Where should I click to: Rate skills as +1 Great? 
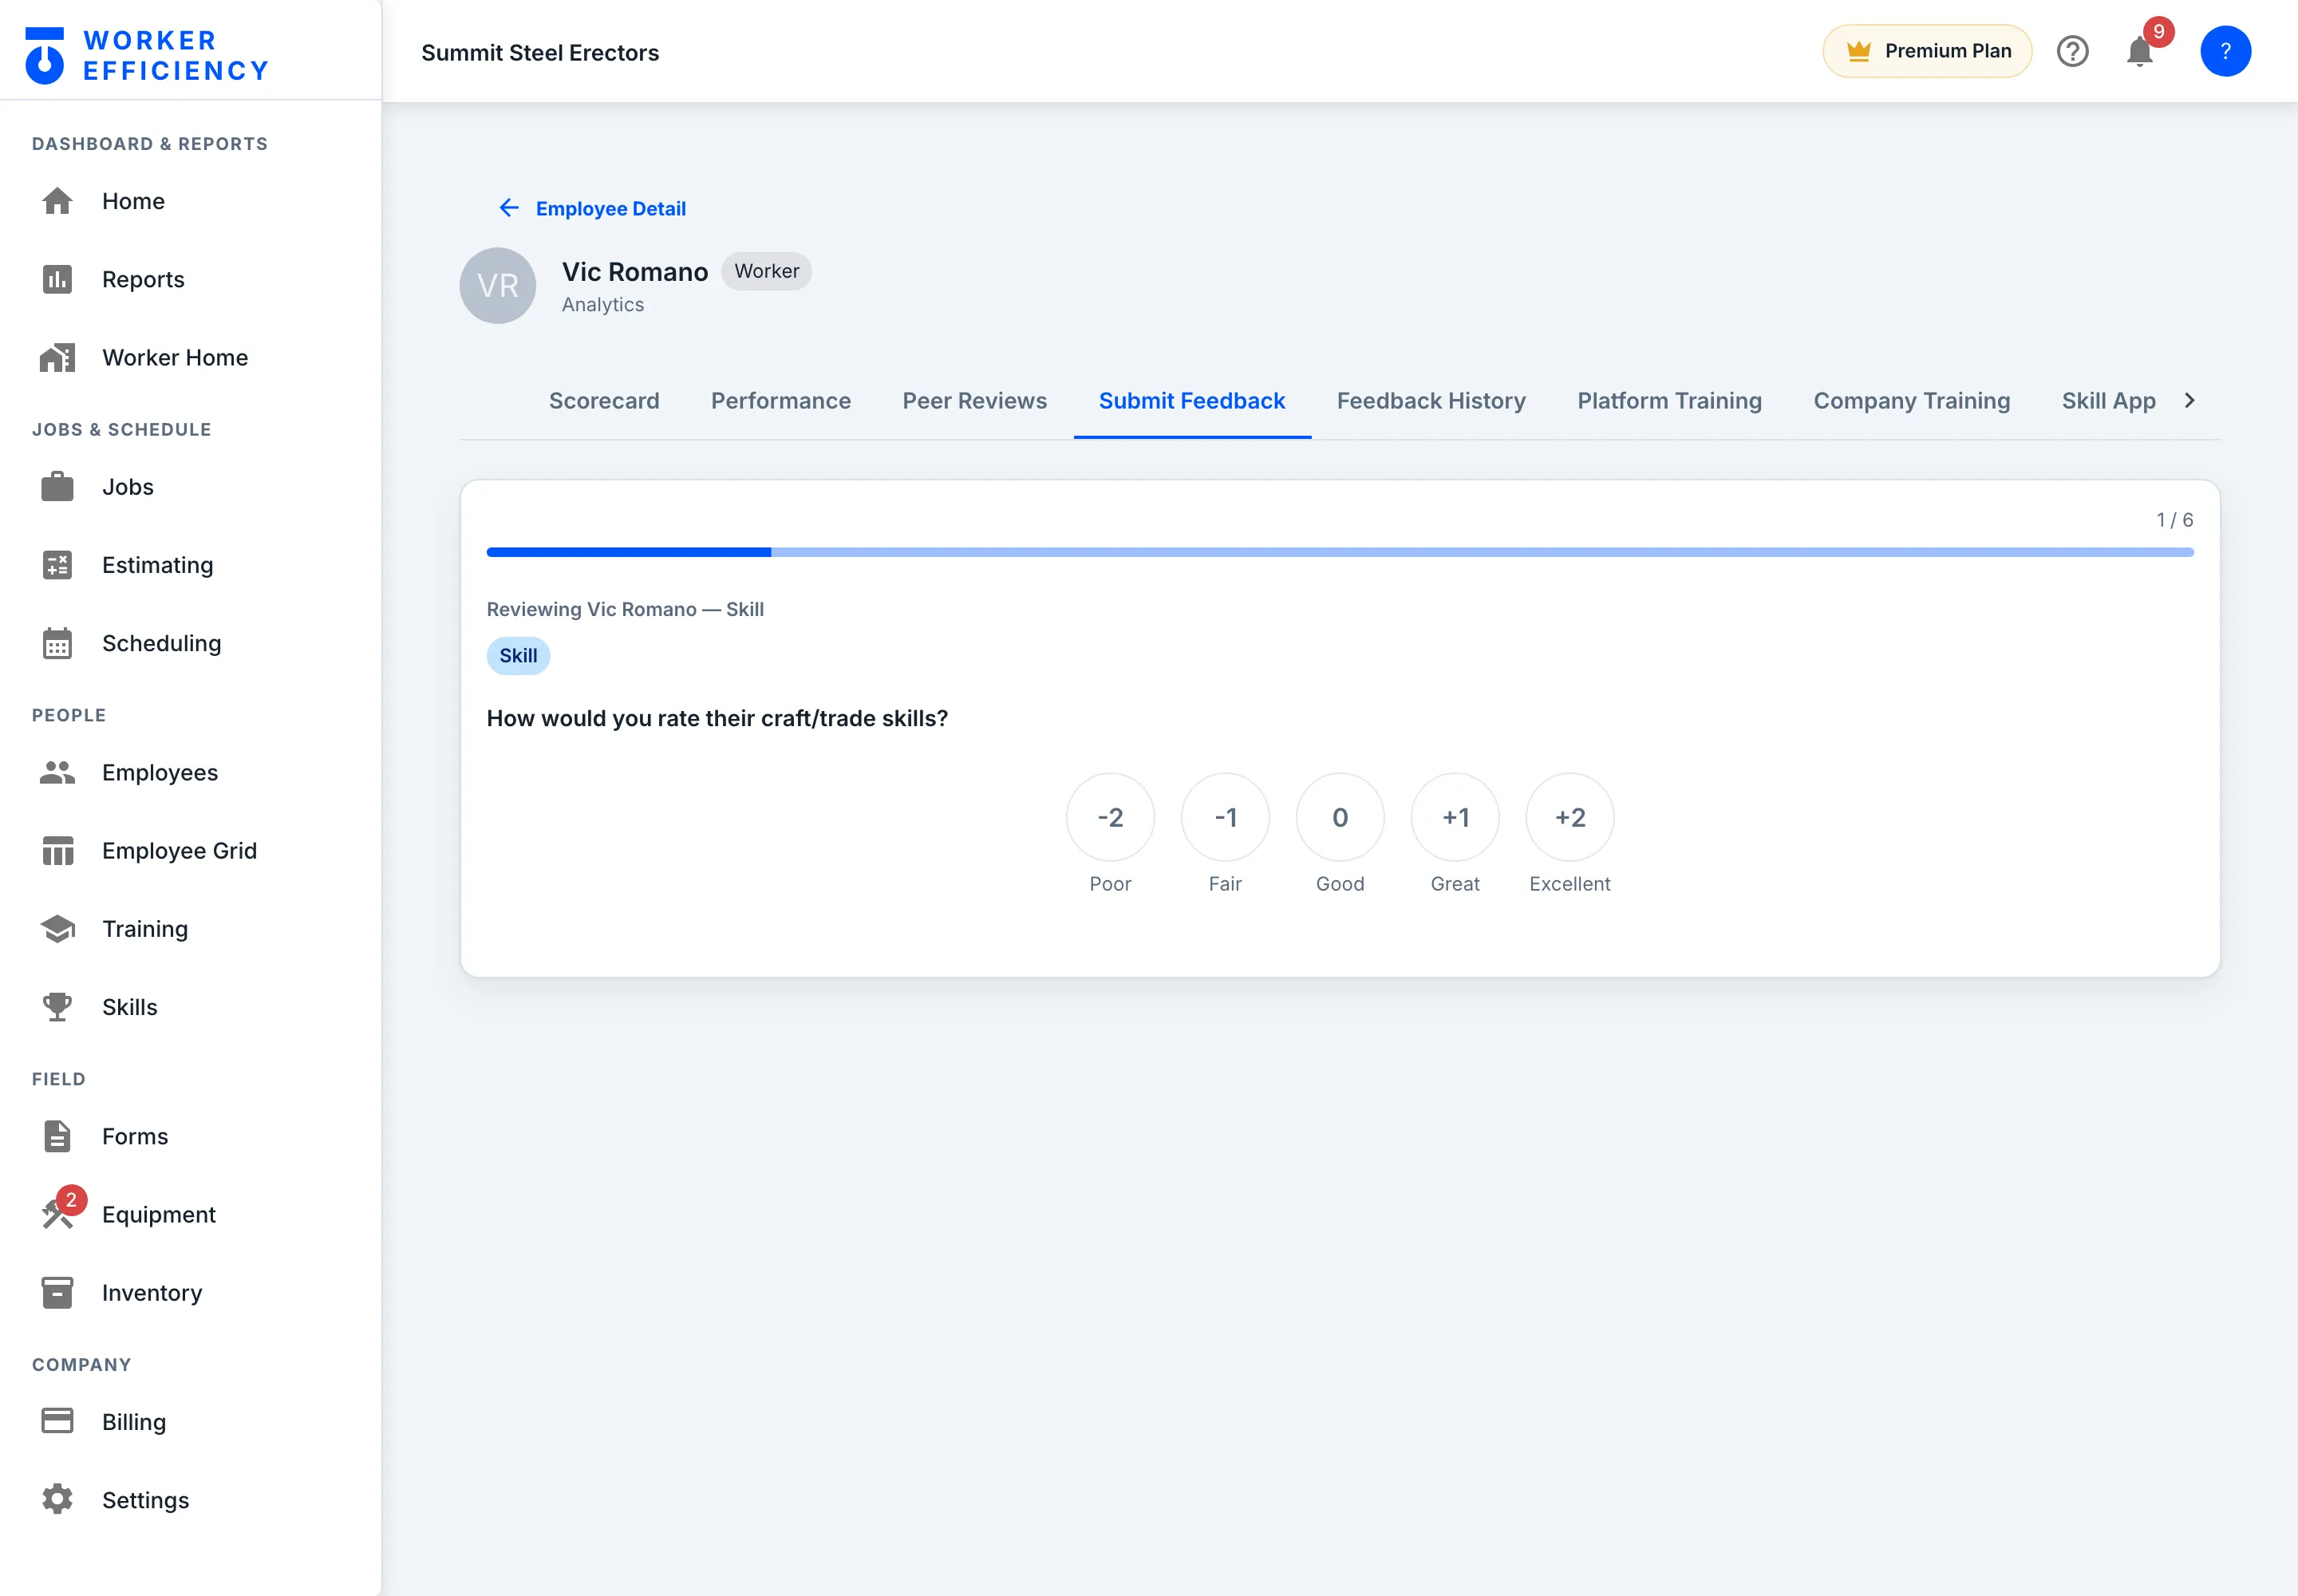(1455, 817)
